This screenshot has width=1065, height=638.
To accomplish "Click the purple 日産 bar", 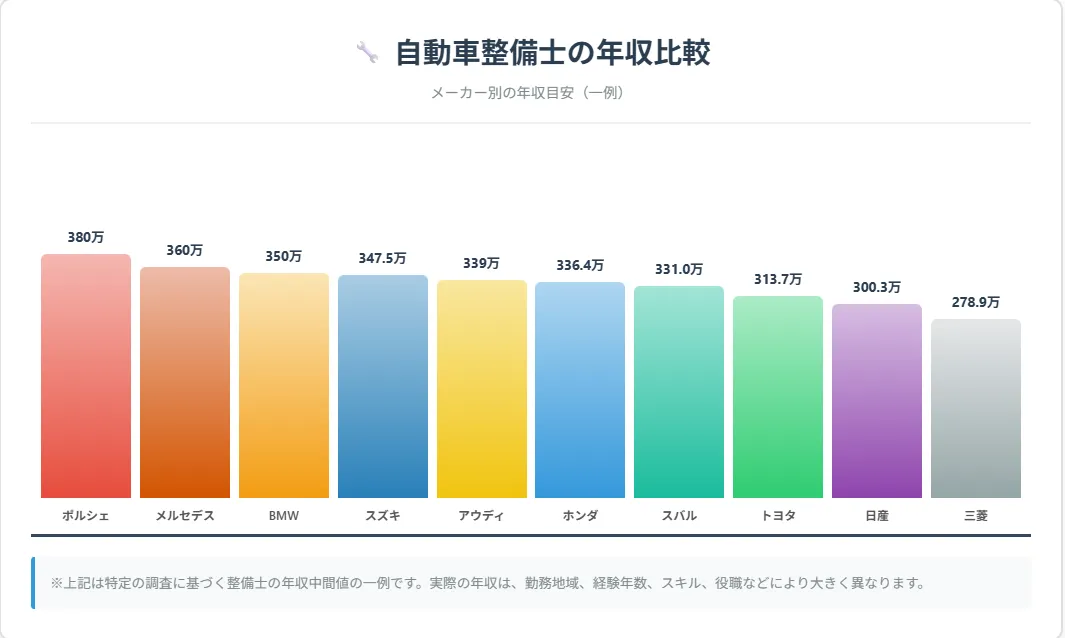I will point(877,401).
